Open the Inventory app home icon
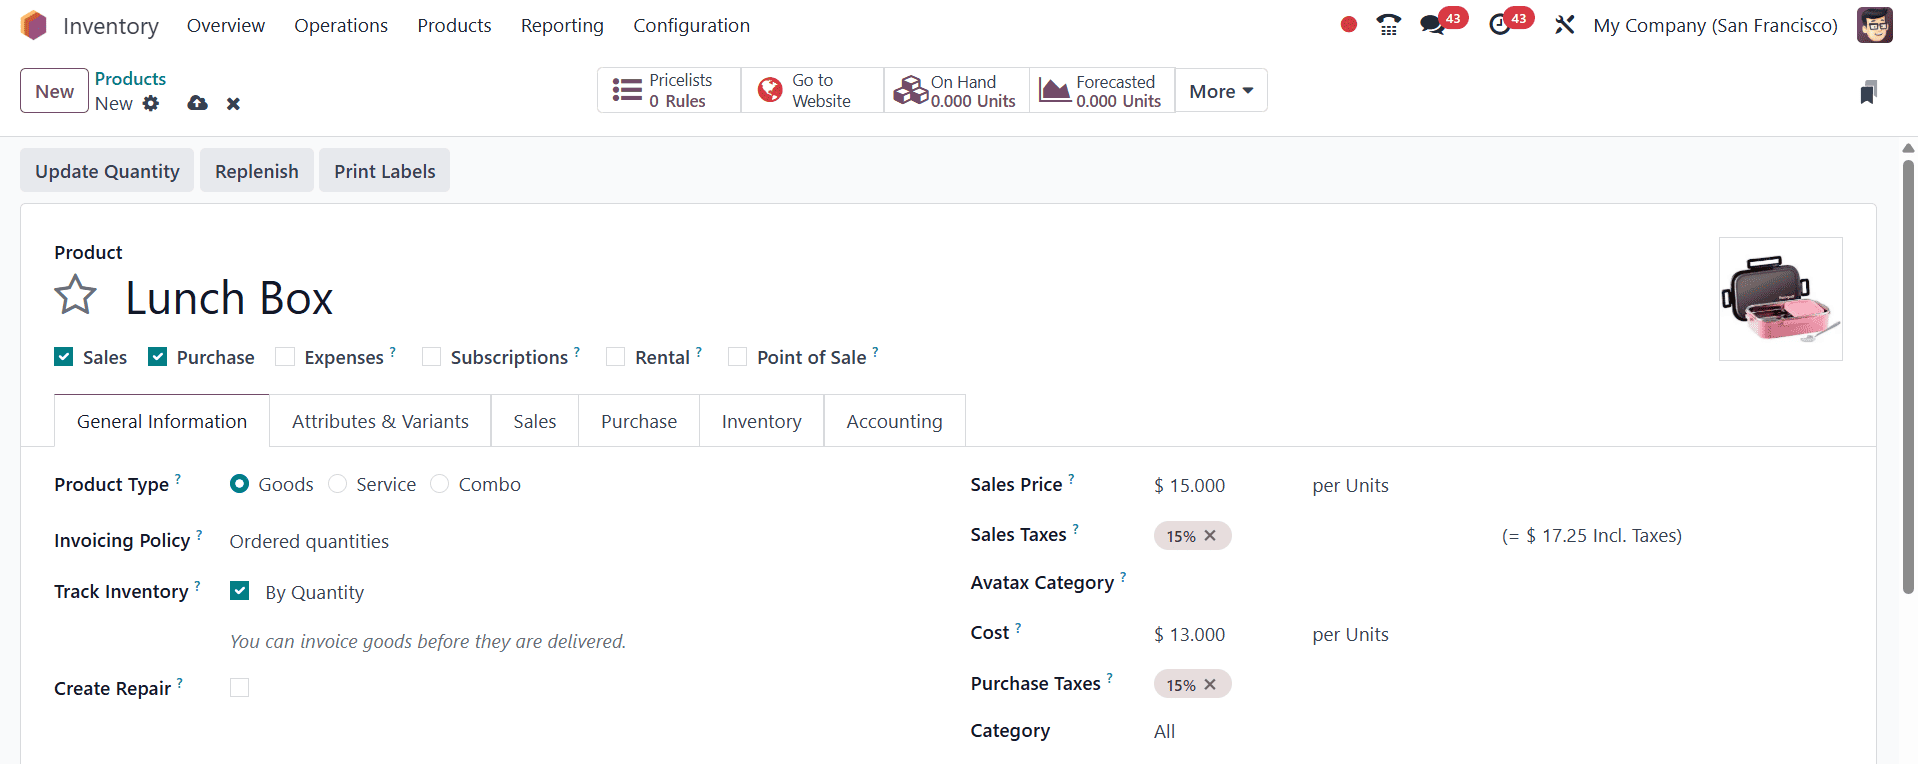 (33, 25)
